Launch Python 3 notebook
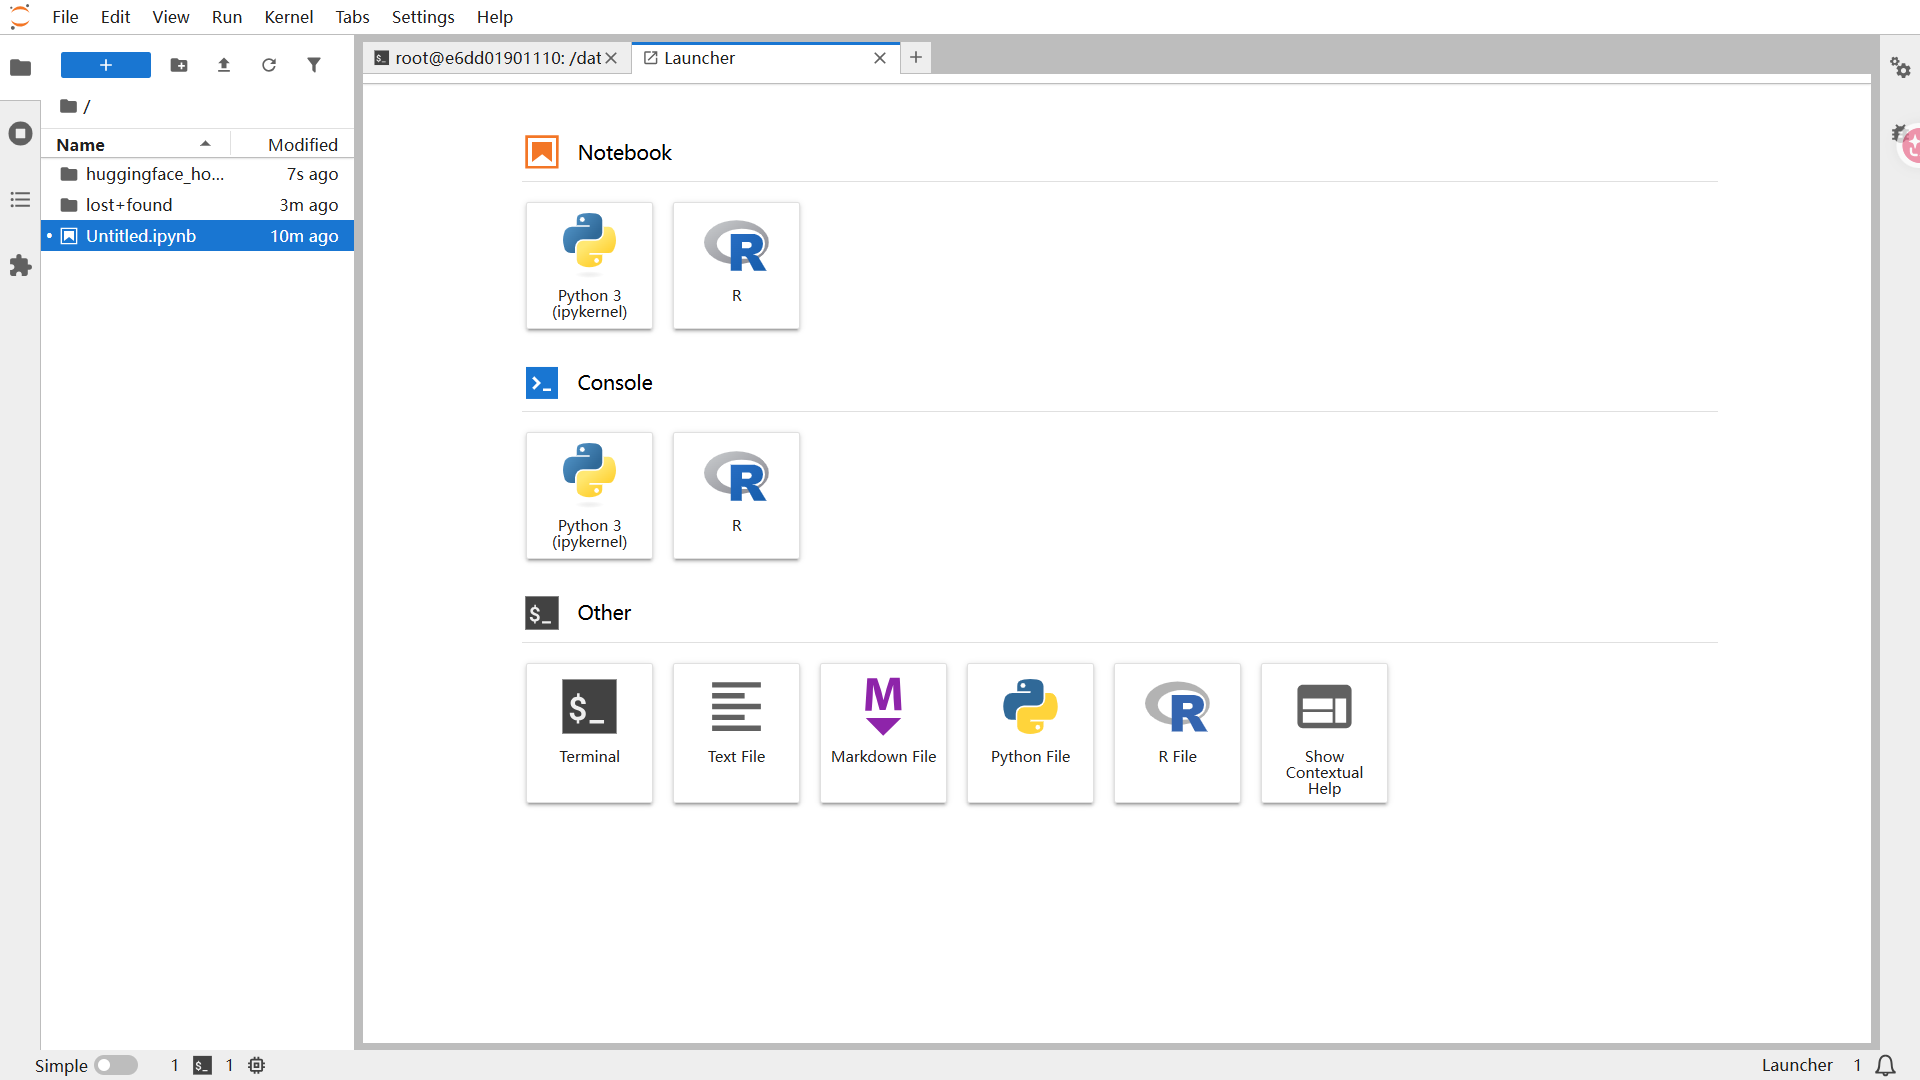 pos(589,266)
